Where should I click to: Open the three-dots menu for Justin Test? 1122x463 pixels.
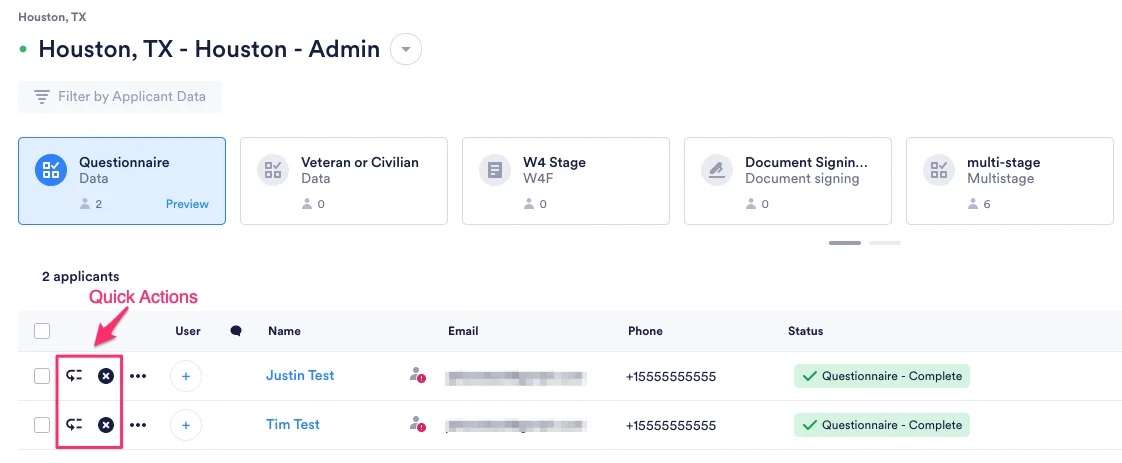138,376
